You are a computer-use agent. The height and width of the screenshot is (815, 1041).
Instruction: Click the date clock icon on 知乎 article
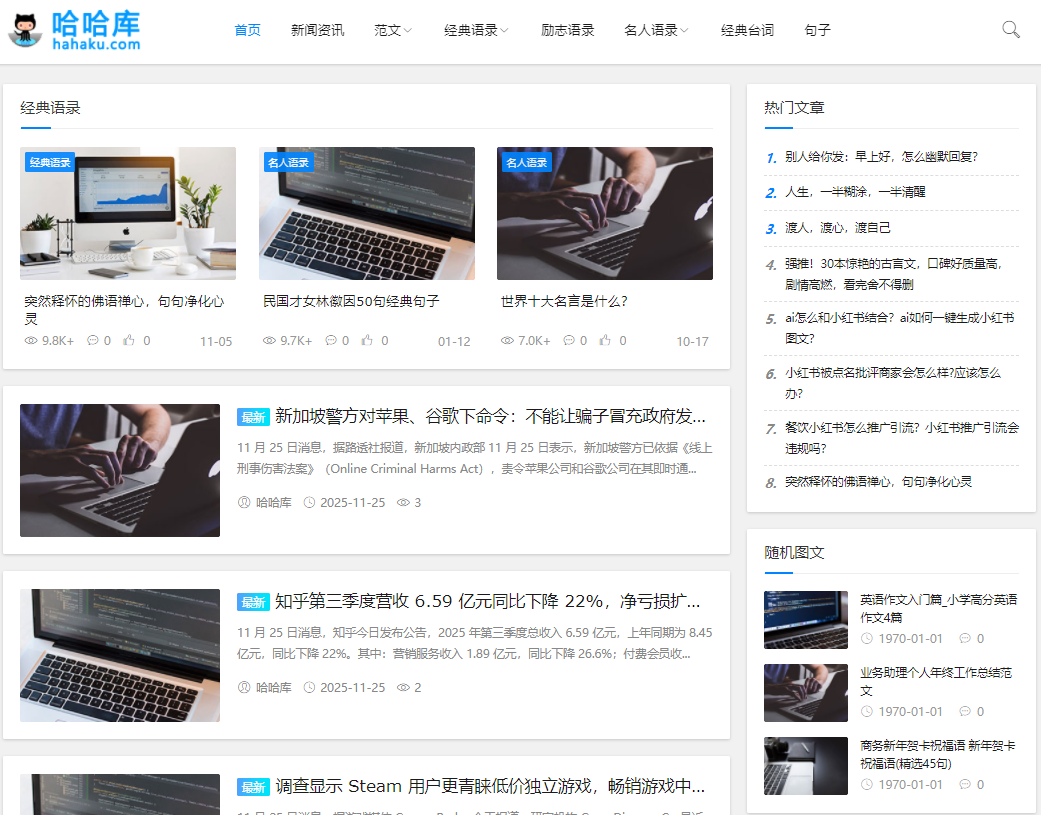pos(309,687)
